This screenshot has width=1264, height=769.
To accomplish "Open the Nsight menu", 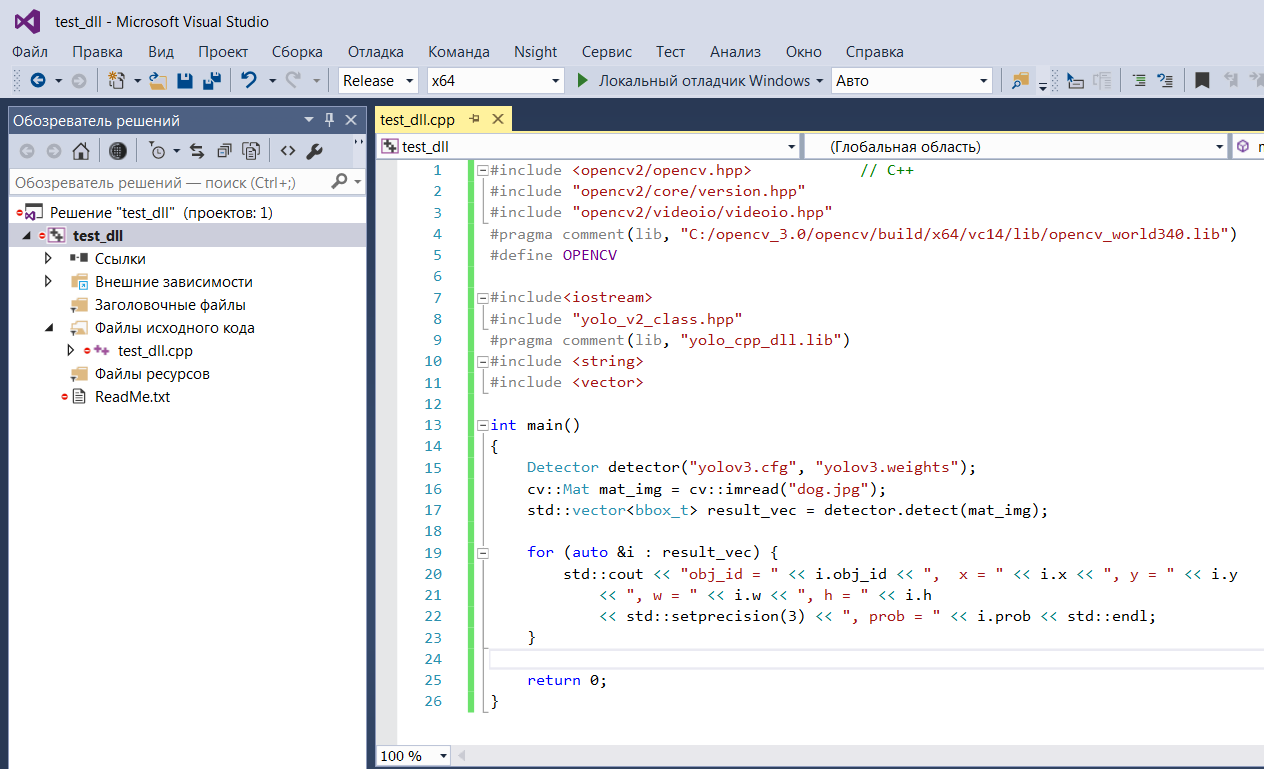I will pos(536,52).
